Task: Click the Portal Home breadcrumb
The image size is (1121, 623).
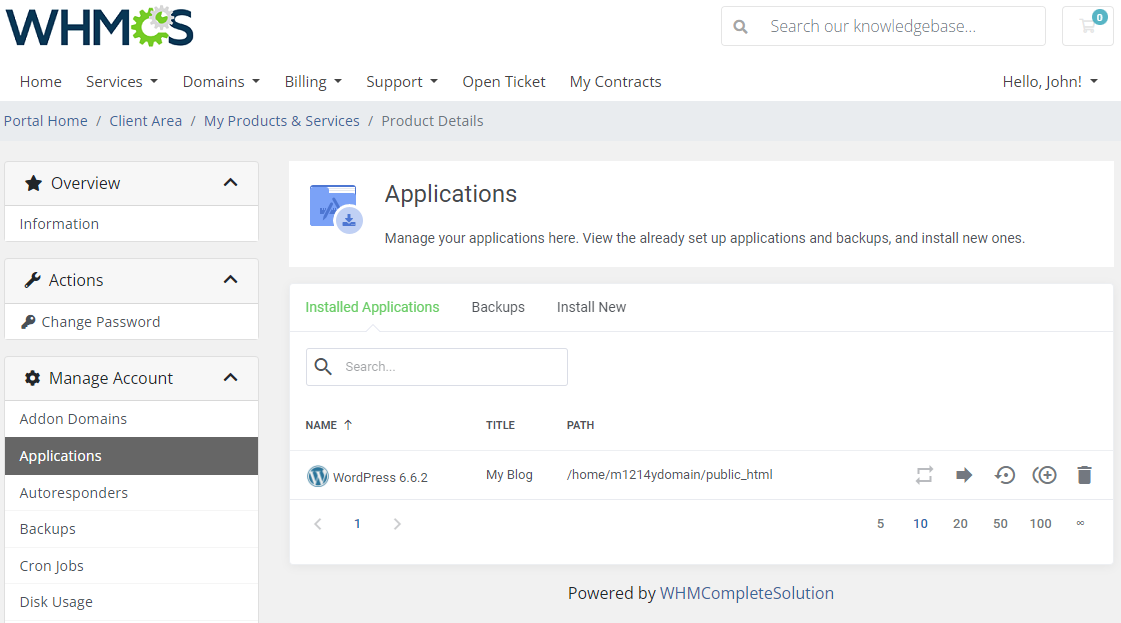Action: pyautogui.click(x=46, y=121)
